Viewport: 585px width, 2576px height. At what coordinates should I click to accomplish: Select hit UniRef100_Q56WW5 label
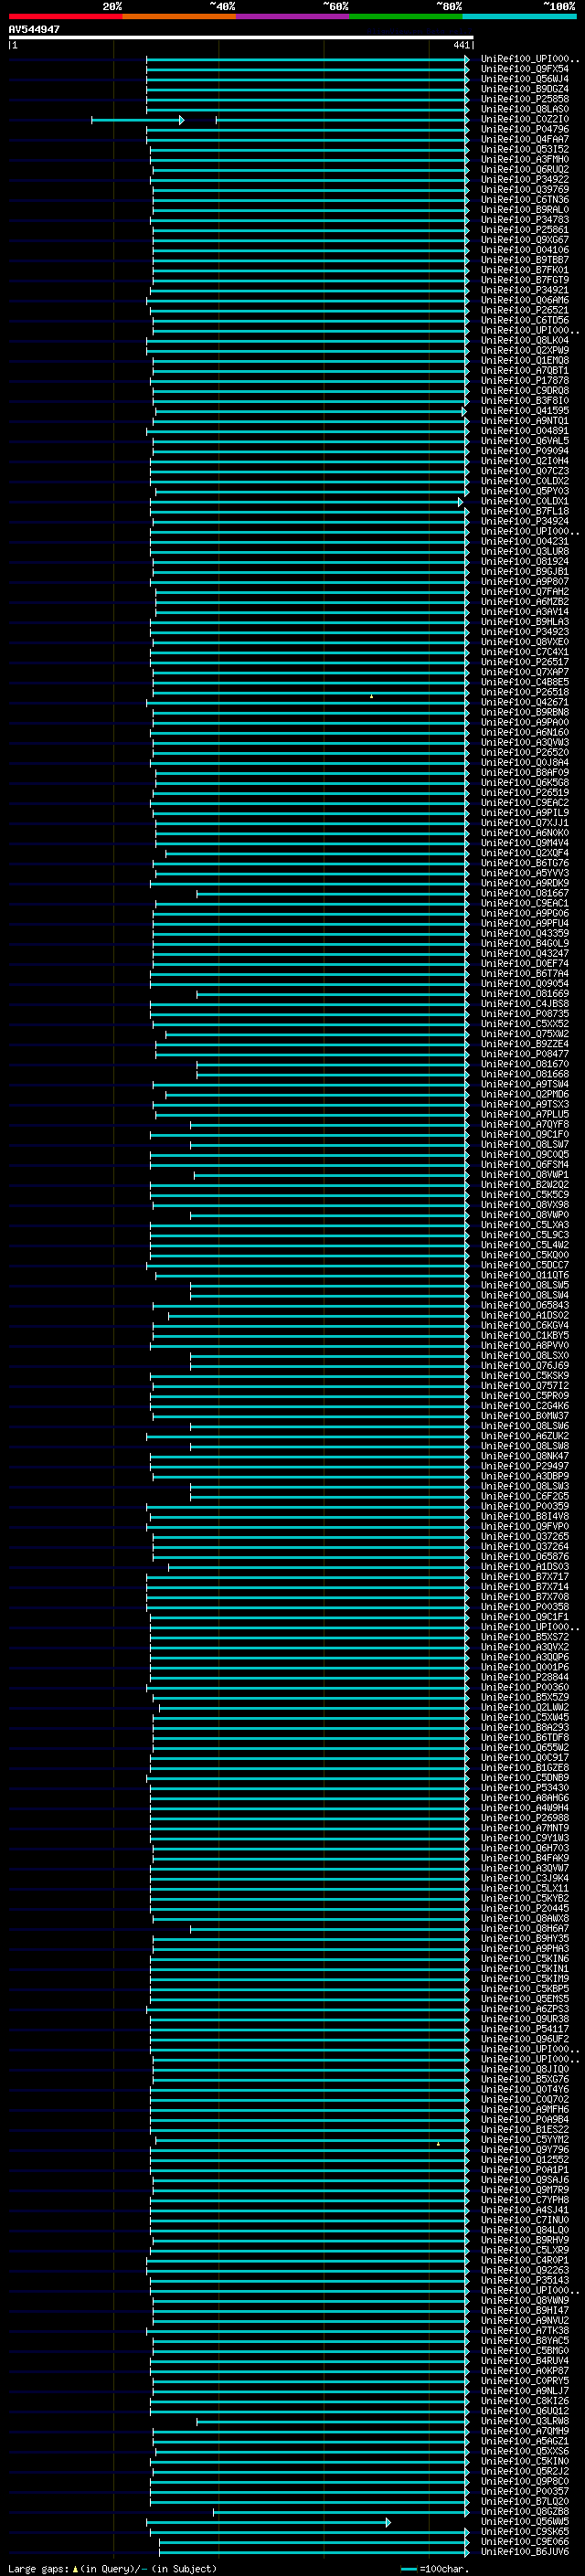coord(525,2521)
